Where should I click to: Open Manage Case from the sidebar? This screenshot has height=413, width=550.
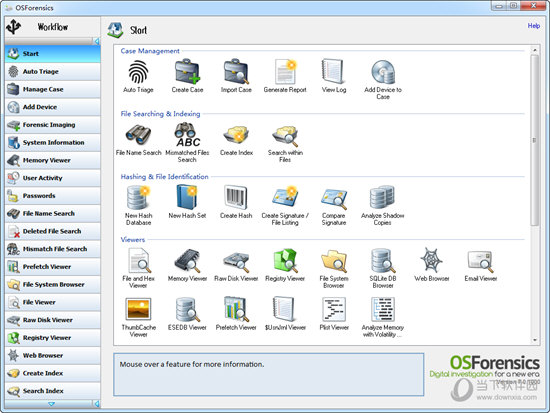click(x=53, y=89)
